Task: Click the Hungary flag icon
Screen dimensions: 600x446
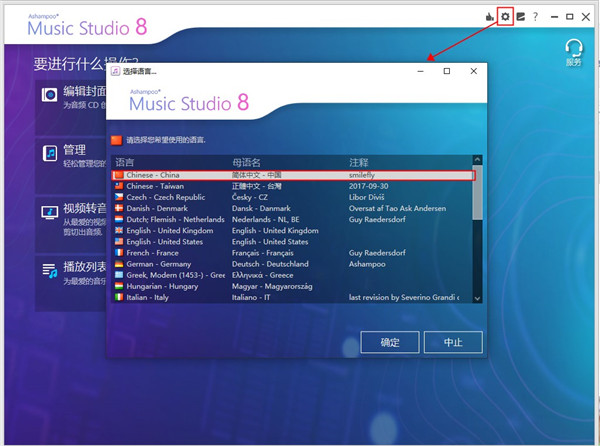Action: pos(119,286)
